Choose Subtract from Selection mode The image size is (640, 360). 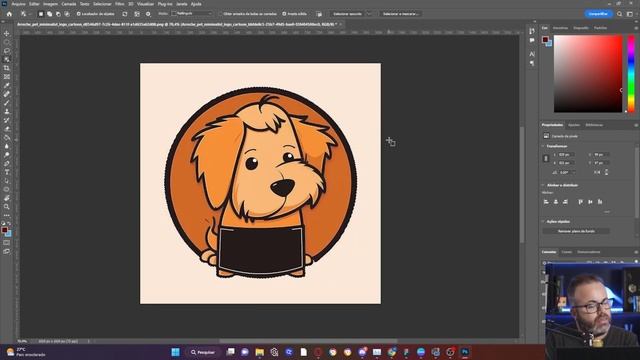(58, 14)
